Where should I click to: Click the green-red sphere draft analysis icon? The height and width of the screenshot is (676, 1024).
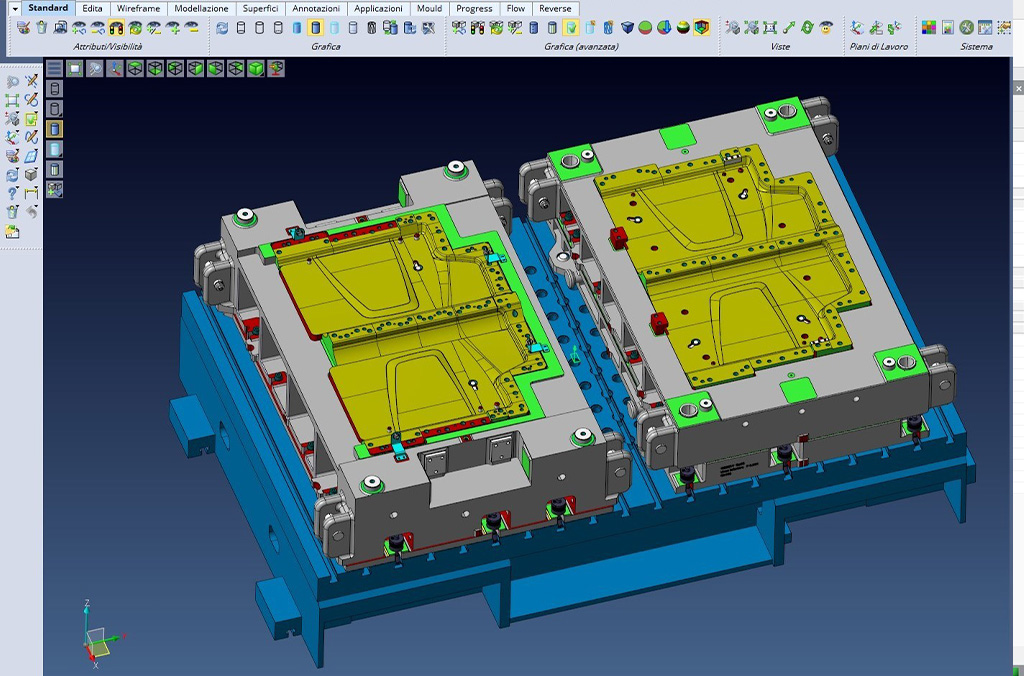click(x=645, y=28)
